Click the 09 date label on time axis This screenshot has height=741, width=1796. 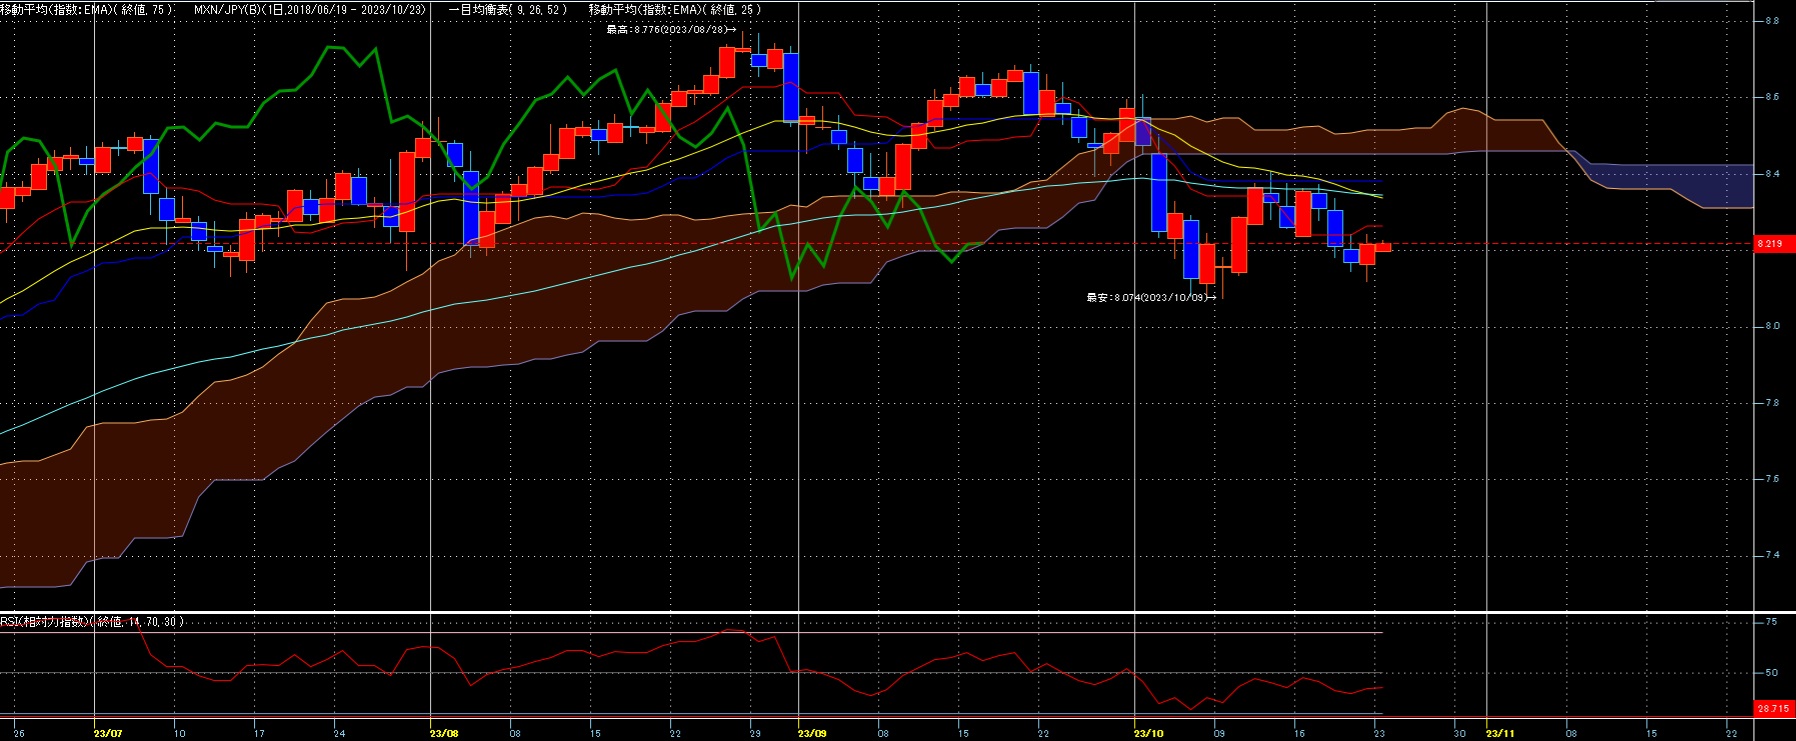pyautogui.click(x=1219, y=733)
